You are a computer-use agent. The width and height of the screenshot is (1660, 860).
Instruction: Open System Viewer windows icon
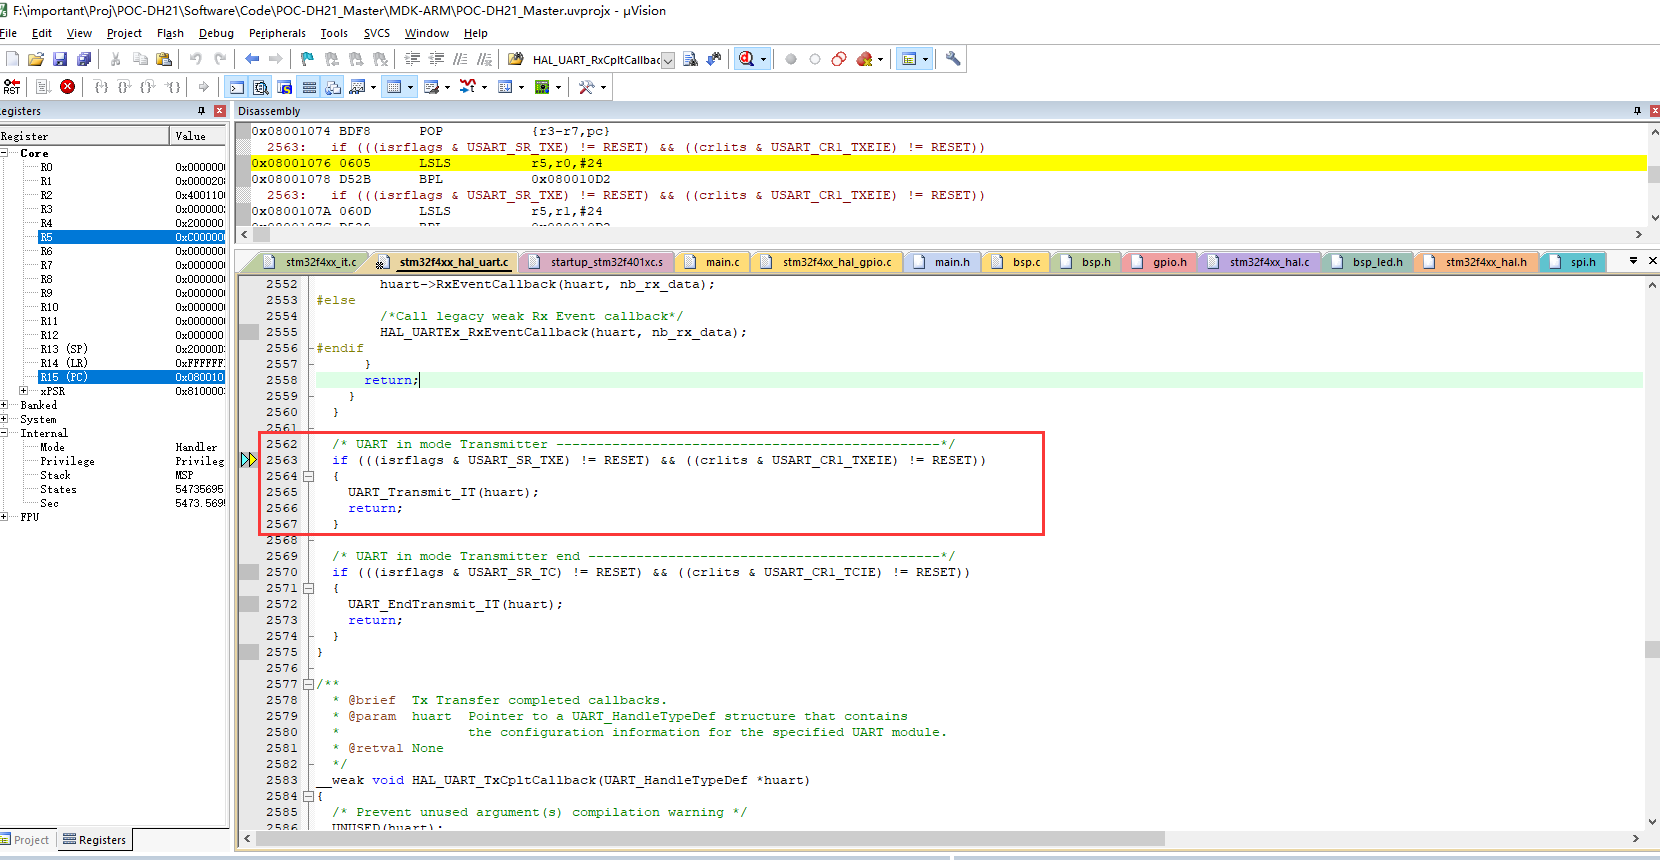[542, 87]
